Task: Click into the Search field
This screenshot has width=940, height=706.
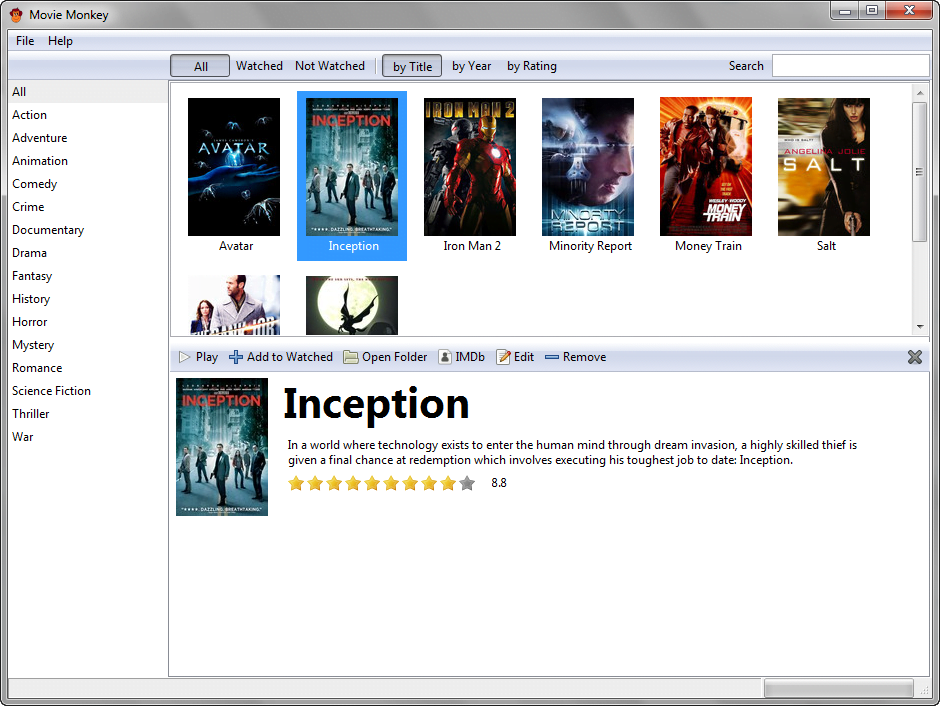Action: click(851, 66)
